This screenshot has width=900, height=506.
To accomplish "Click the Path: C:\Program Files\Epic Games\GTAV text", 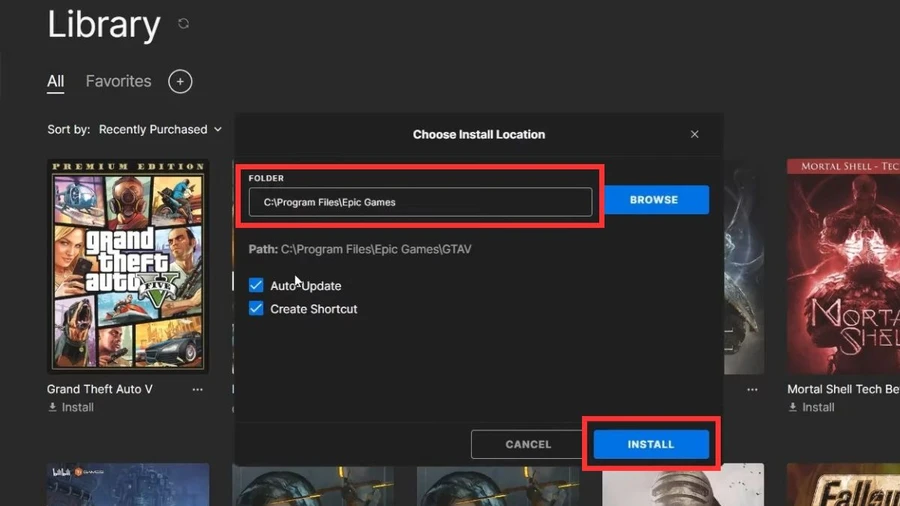I will tap(360, 249).
